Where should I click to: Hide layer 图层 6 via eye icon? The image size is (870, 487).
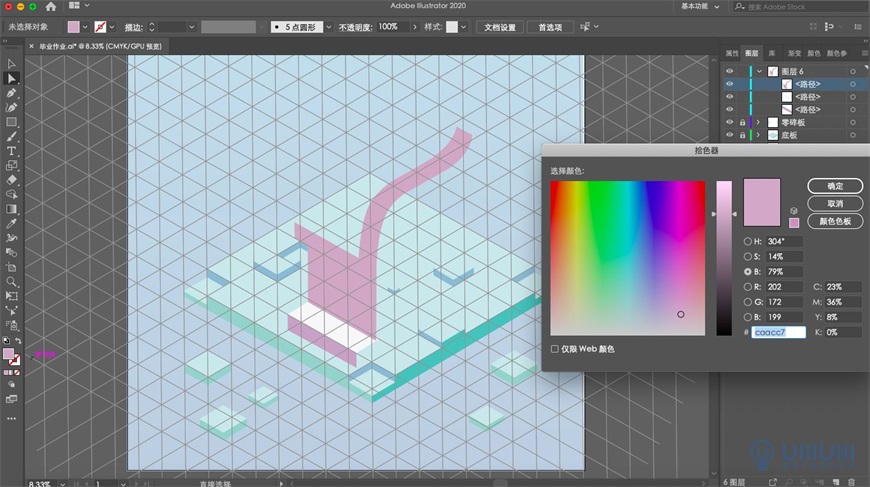[730, 71]
